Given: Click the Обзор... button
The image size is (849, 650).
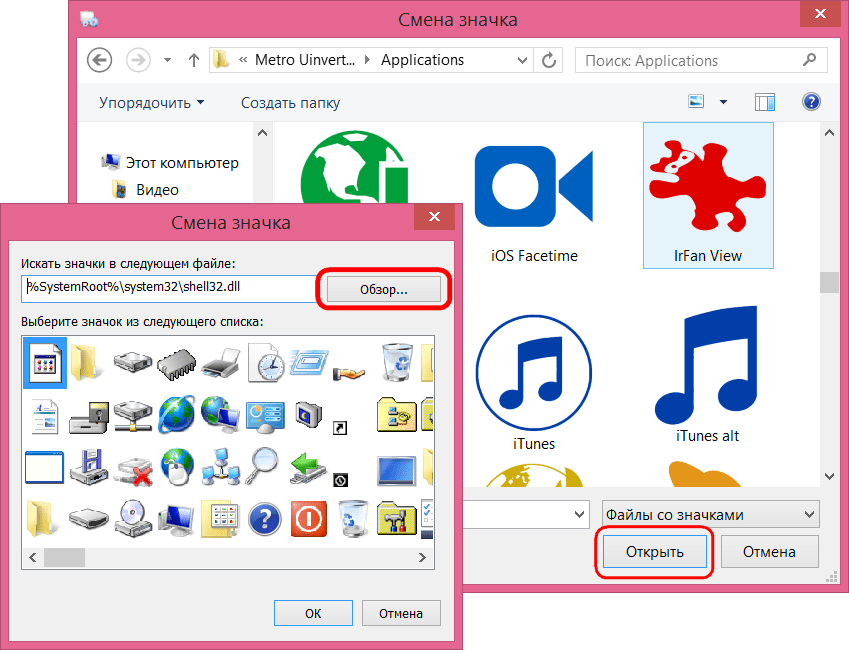Looking at the screenshot, I should coord(383,290).
